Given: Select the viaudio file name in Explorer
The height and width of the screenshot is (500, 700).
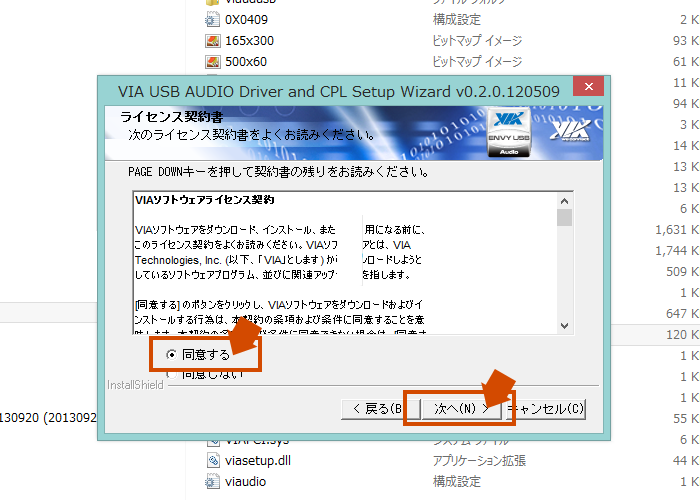Looking at the screenshot, I should pos(245,482).
